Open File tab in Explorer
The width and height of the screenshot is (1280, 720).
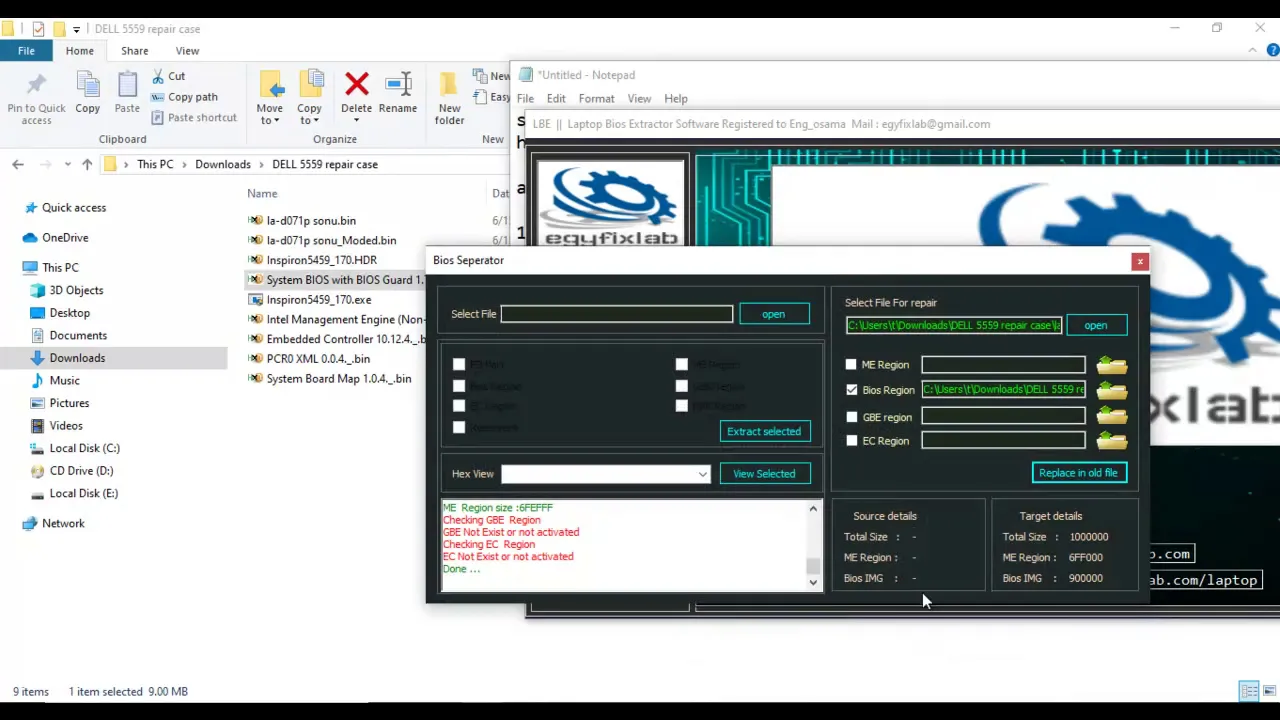26,51
